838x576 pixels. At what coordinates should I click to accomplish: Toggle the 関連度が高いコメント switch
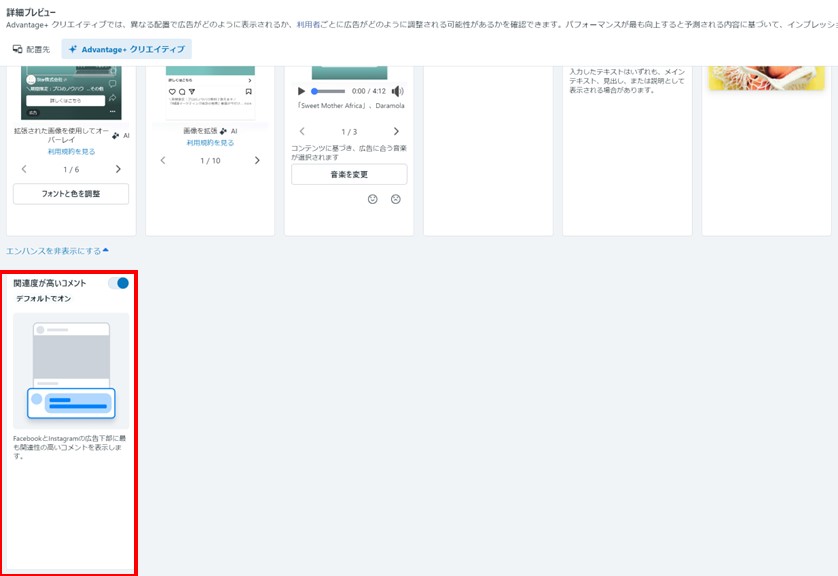coord(119,283)
